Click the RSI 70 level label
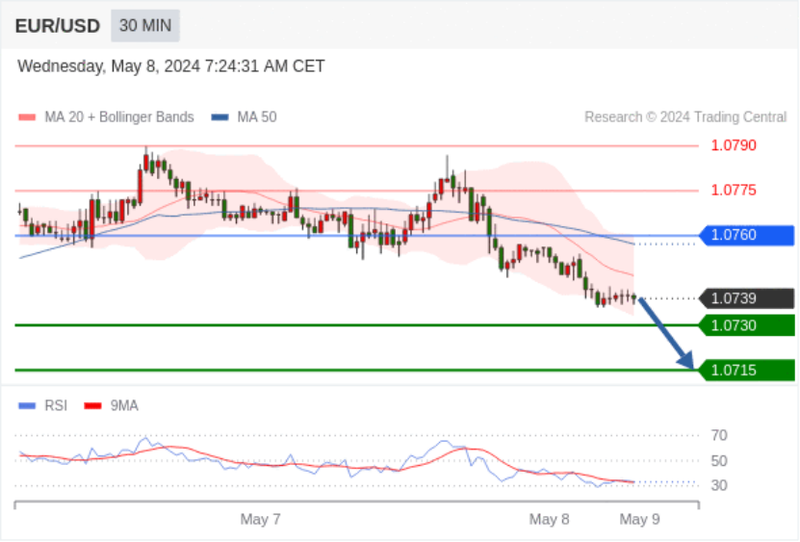The width and height of the screenshot is (800, 542). (x=719, y=436)
